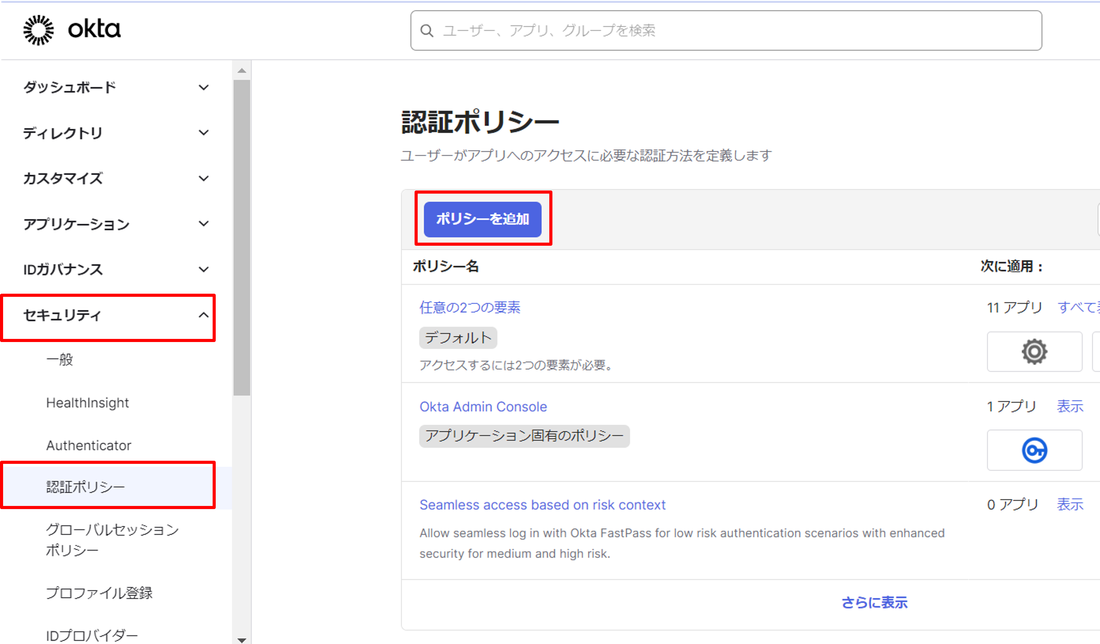Screen dimensions: 1100x644
Task: Expand the ダッシュボード menu chevron
Action: coord(203,88)
